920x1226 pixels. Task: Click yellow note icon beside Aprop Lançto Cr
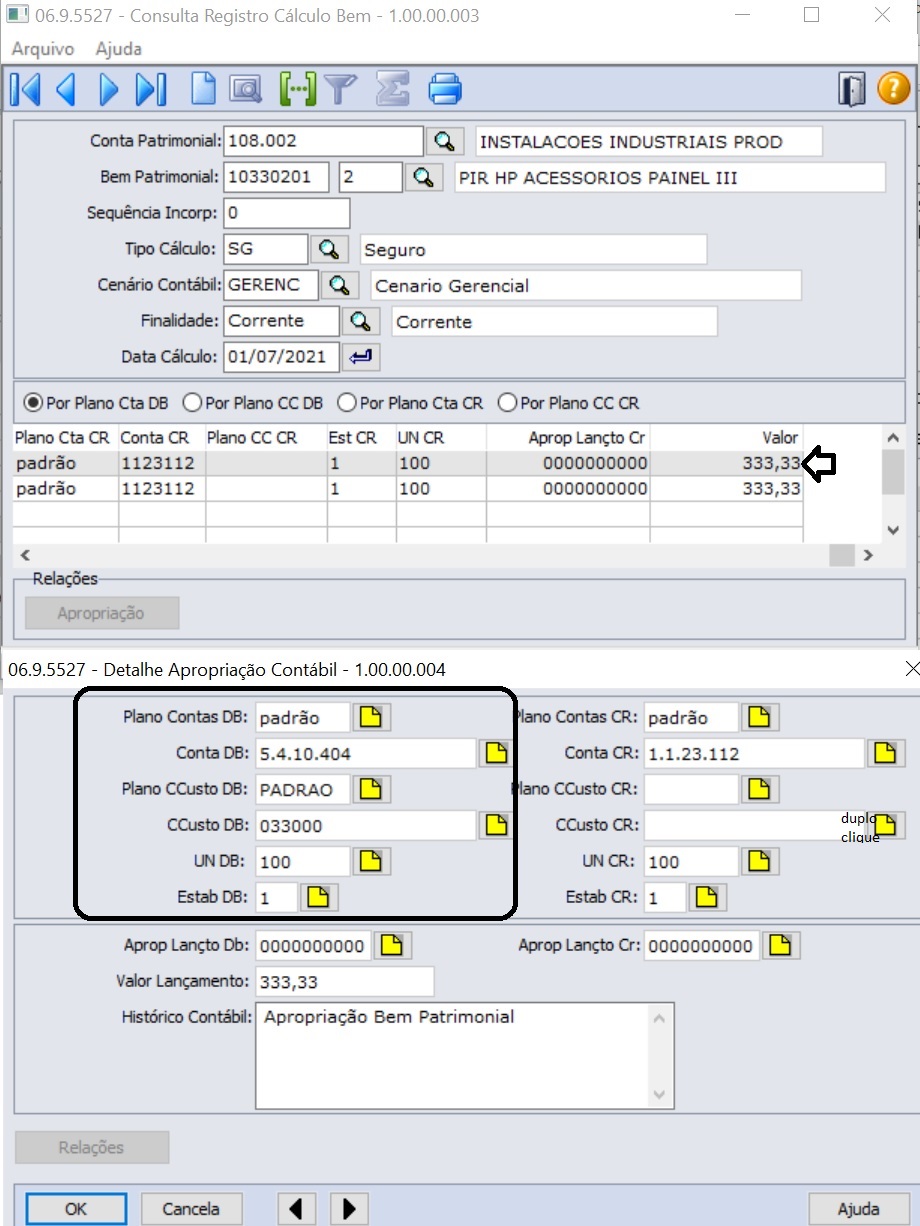(780, 945)
